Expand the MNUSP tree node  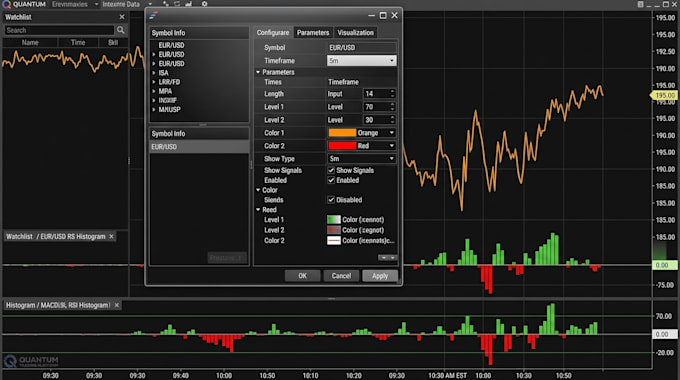154,110
